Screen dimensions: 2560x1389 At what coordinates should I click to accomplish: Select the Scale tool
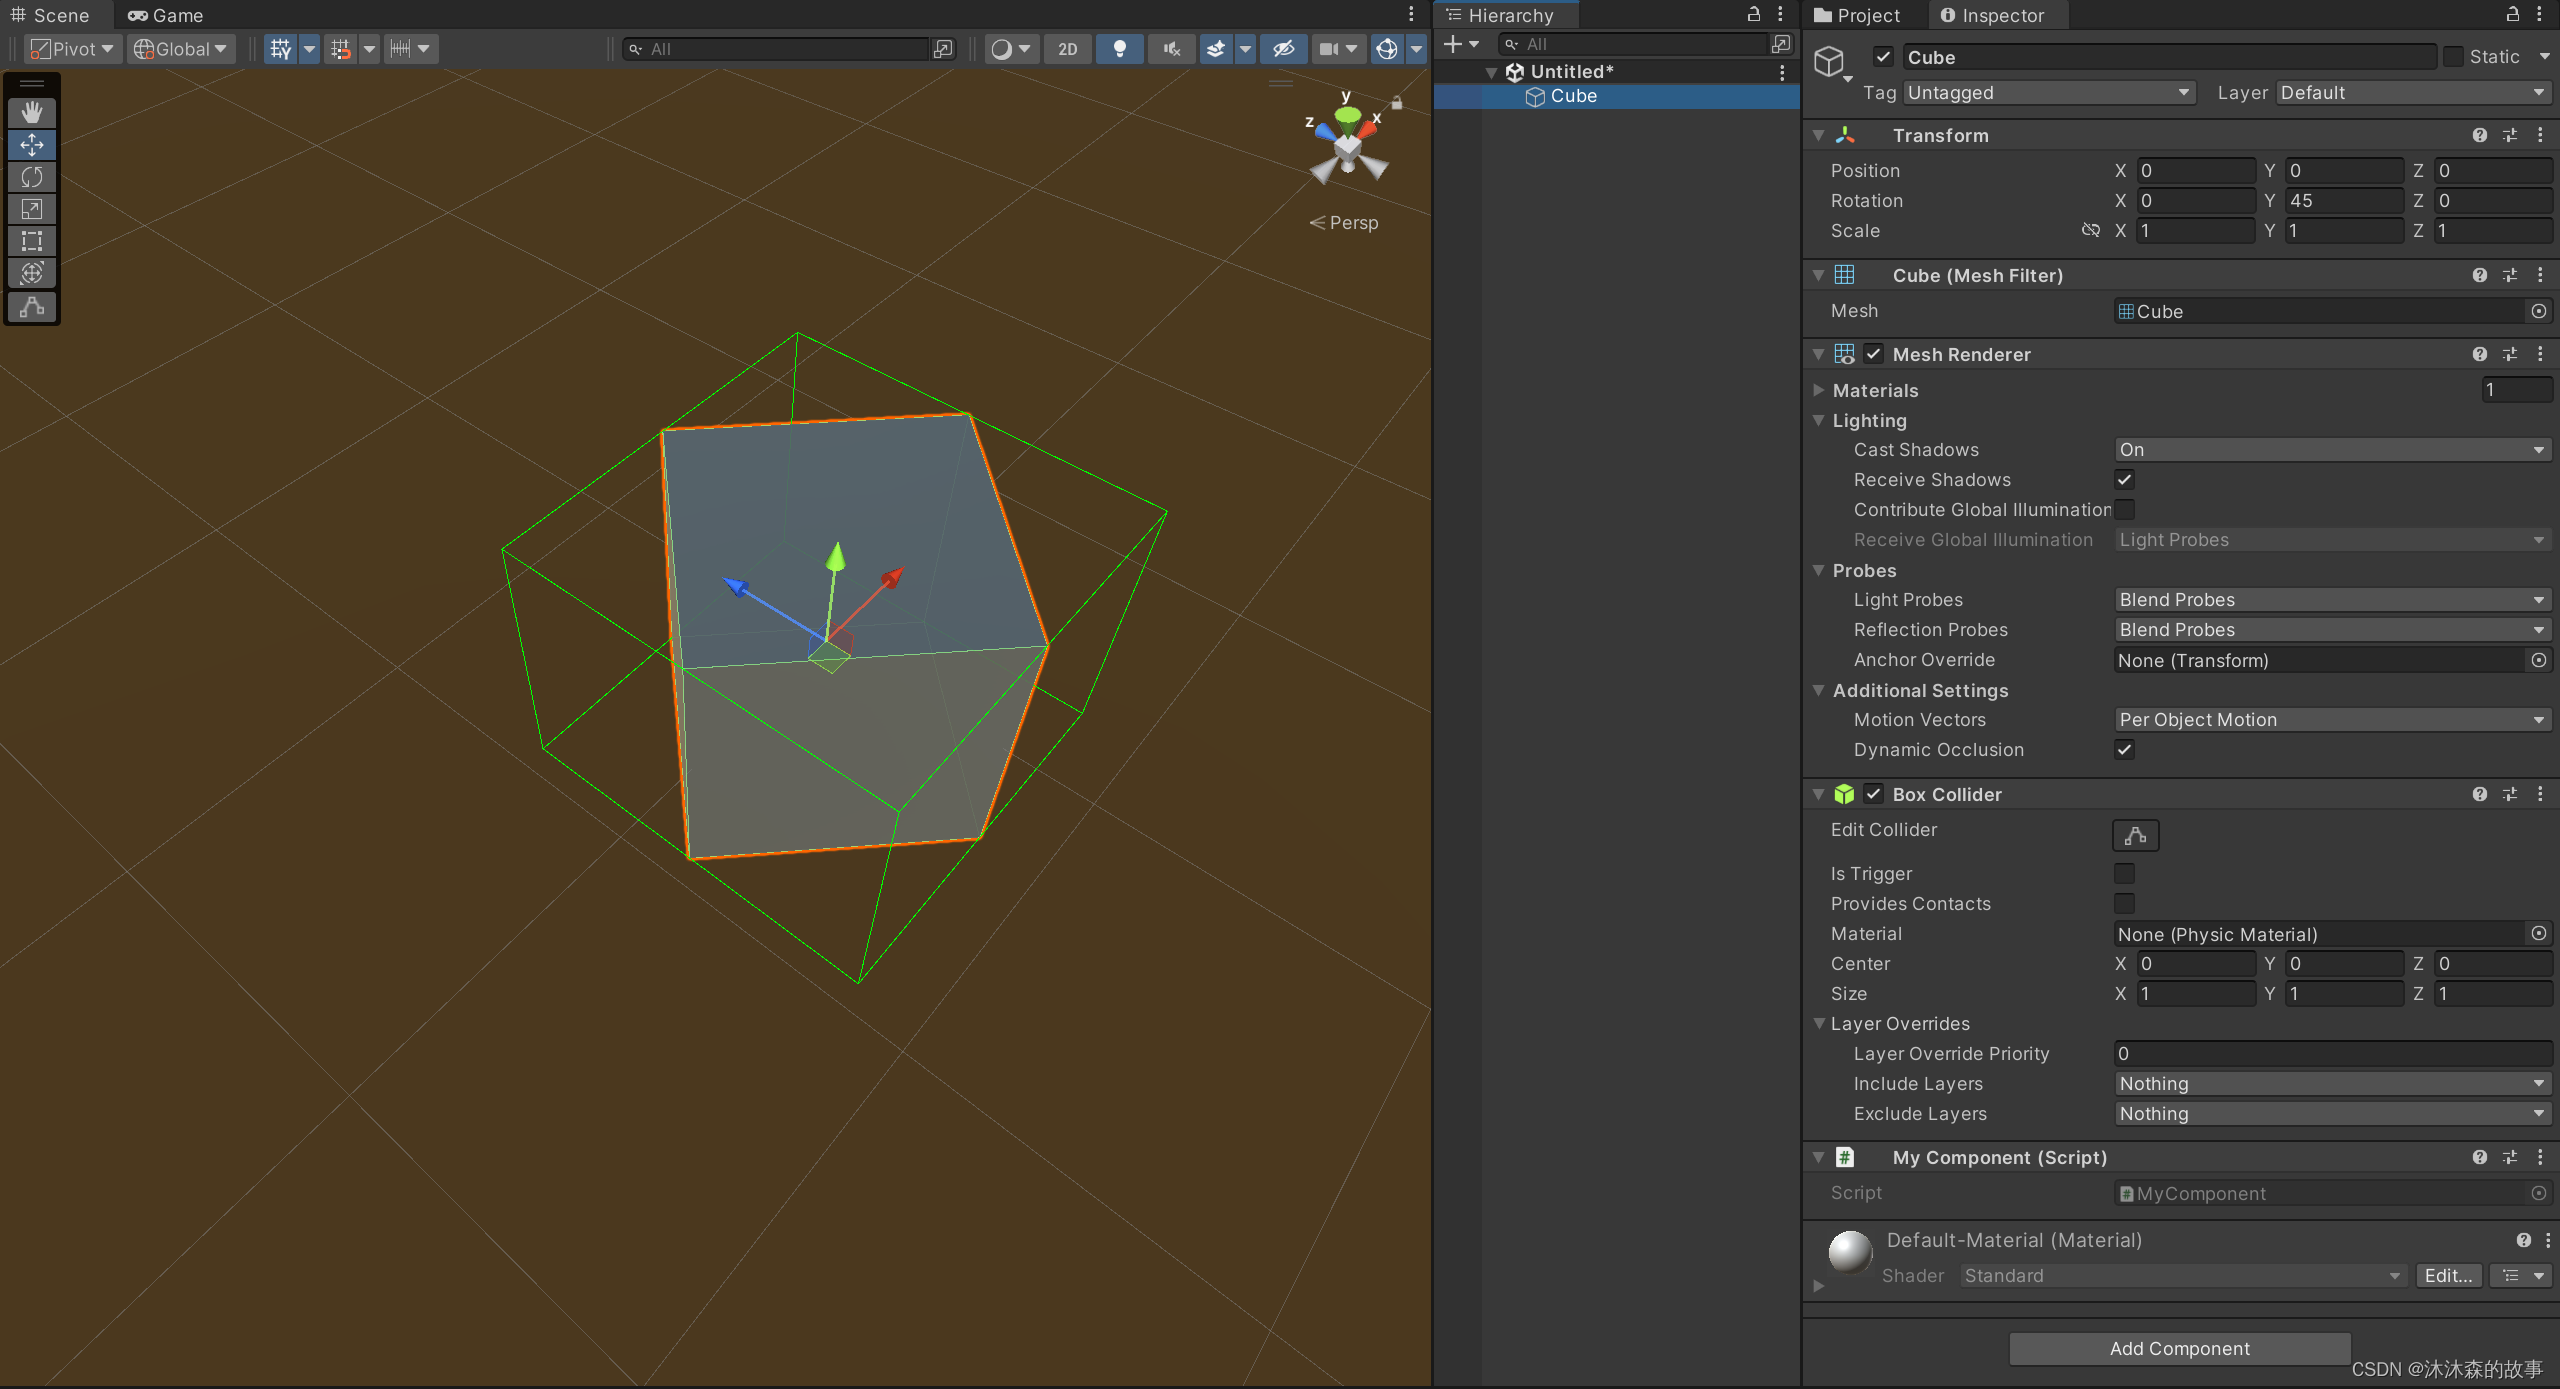coord(32,209)
